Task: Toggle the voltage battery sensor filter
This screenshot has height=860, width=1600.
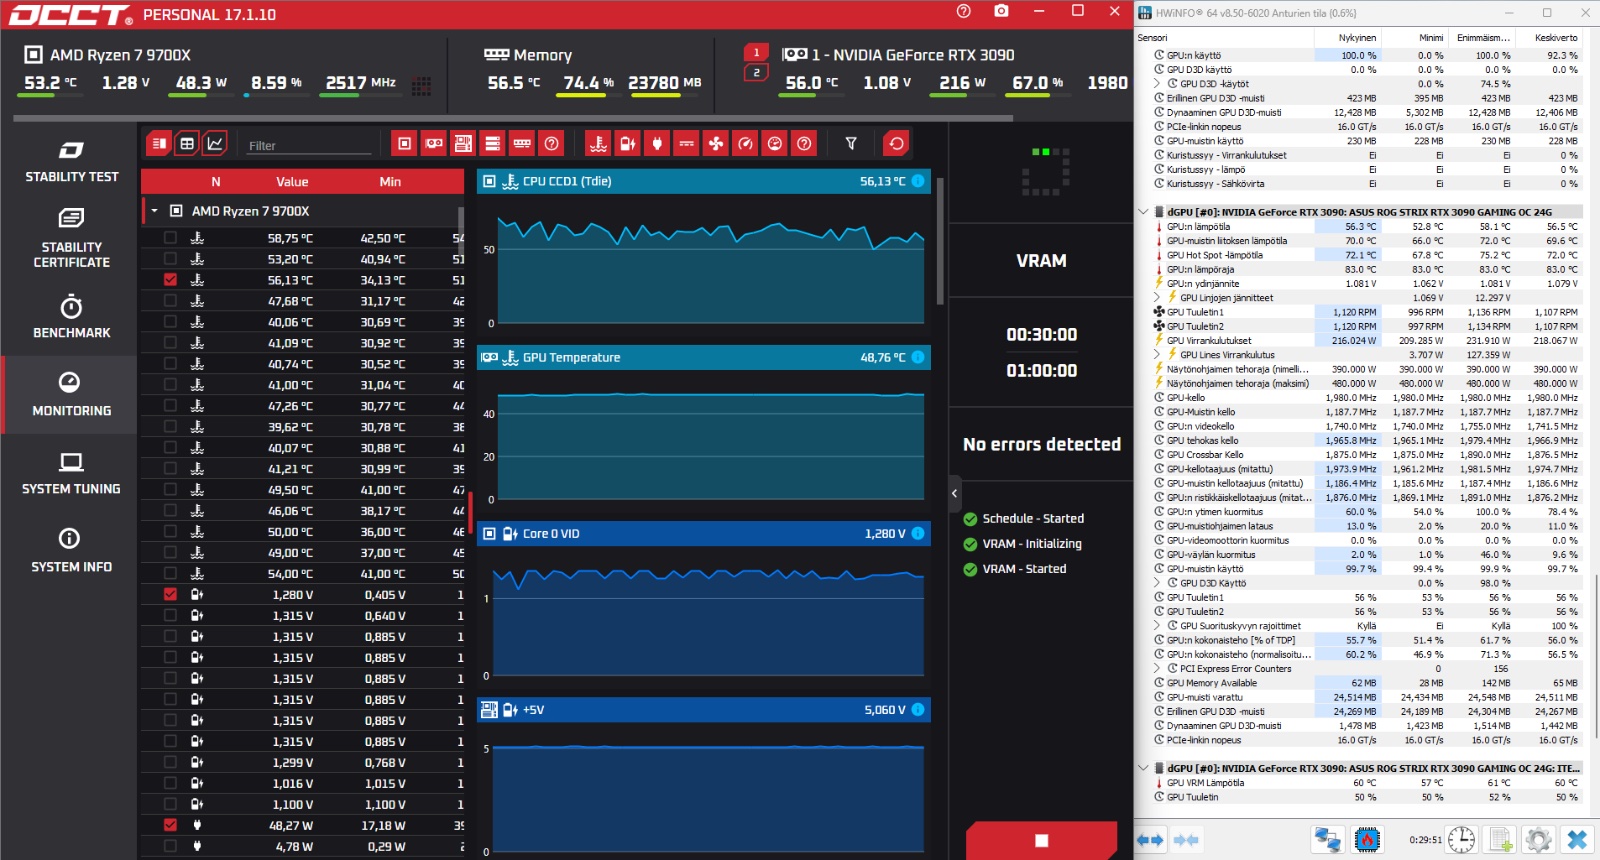Action: click(627, 144)
